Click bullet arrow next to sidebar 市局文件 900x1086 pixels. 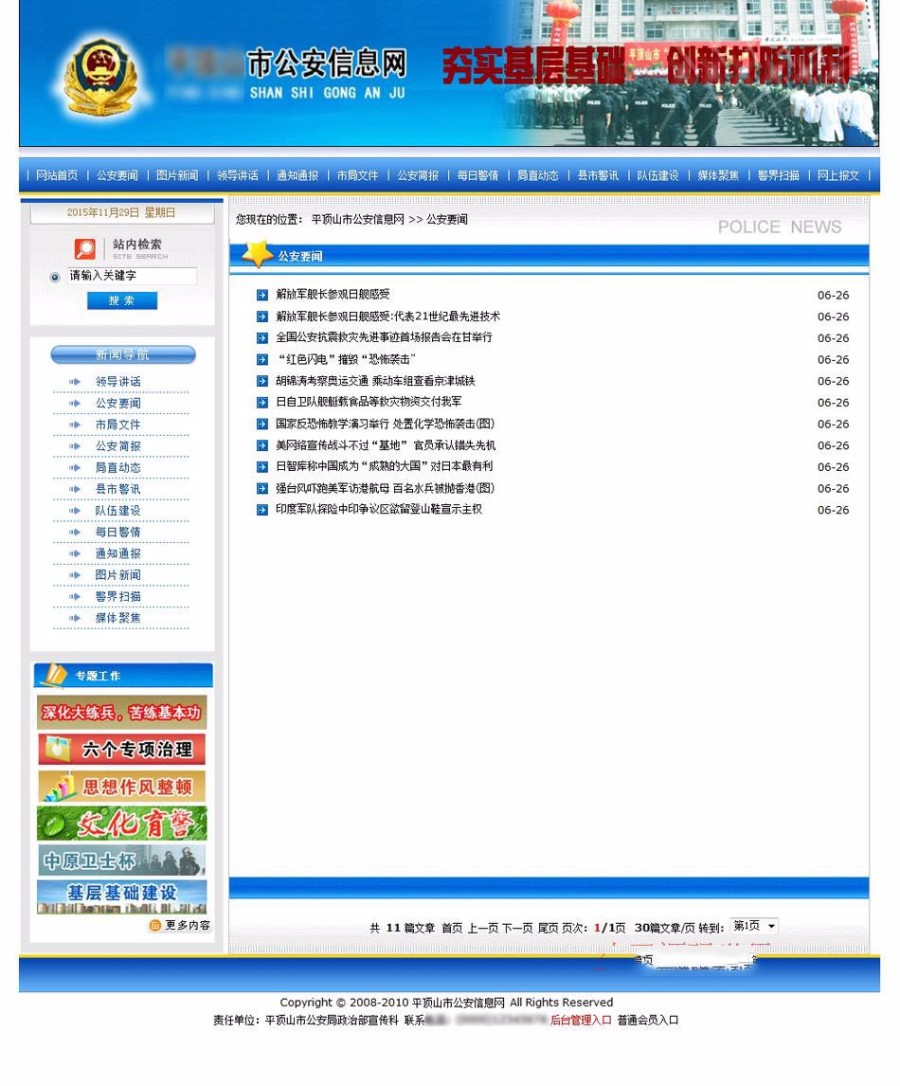click(75, 425)
